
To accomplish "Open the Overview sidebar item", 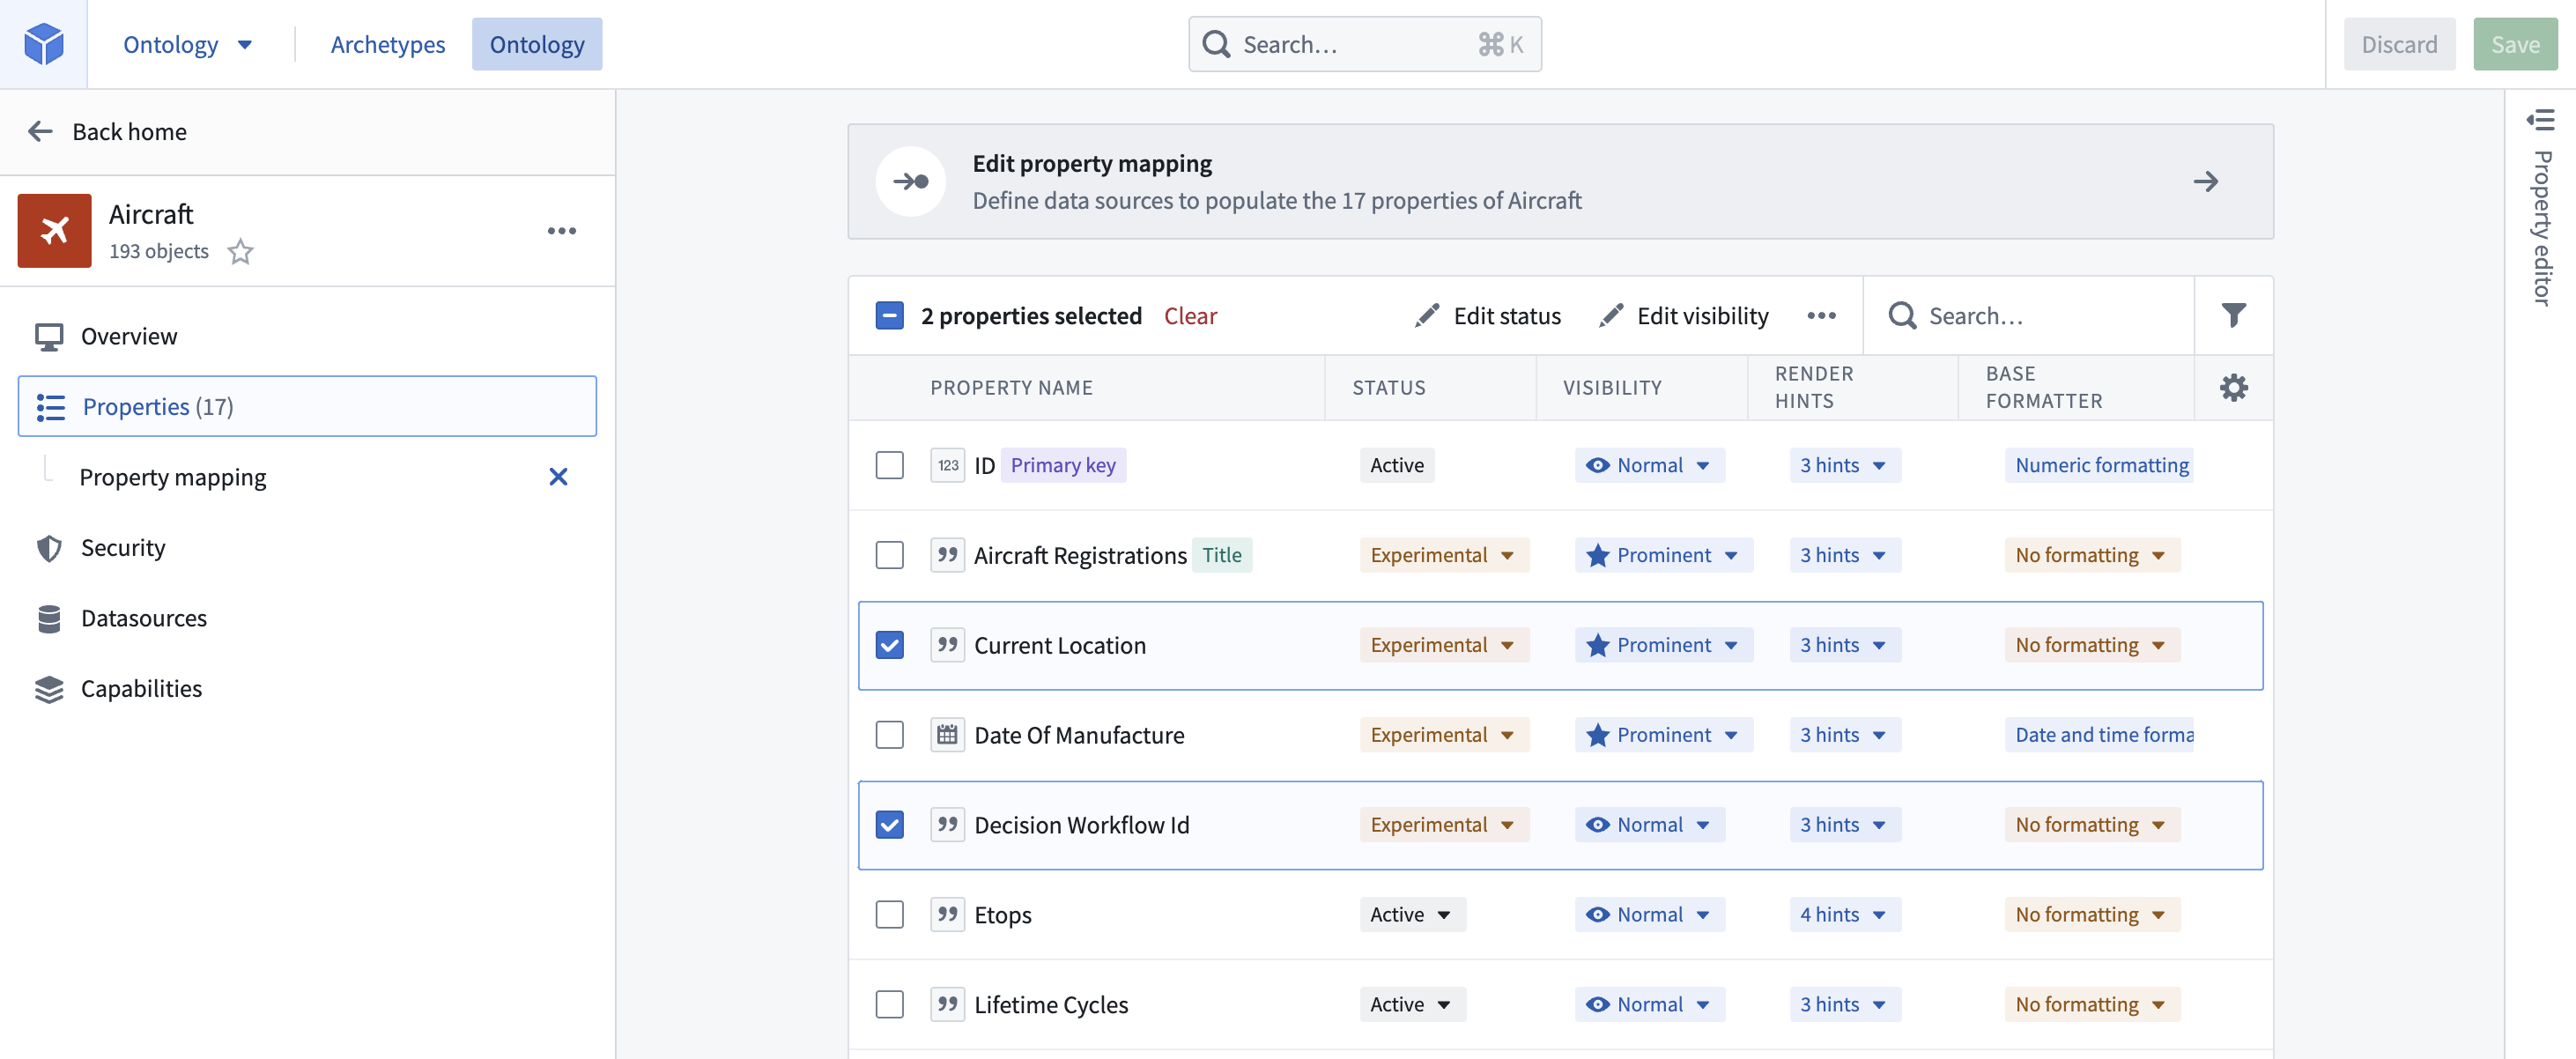I will pyautogui.click(x=307, y=336).
